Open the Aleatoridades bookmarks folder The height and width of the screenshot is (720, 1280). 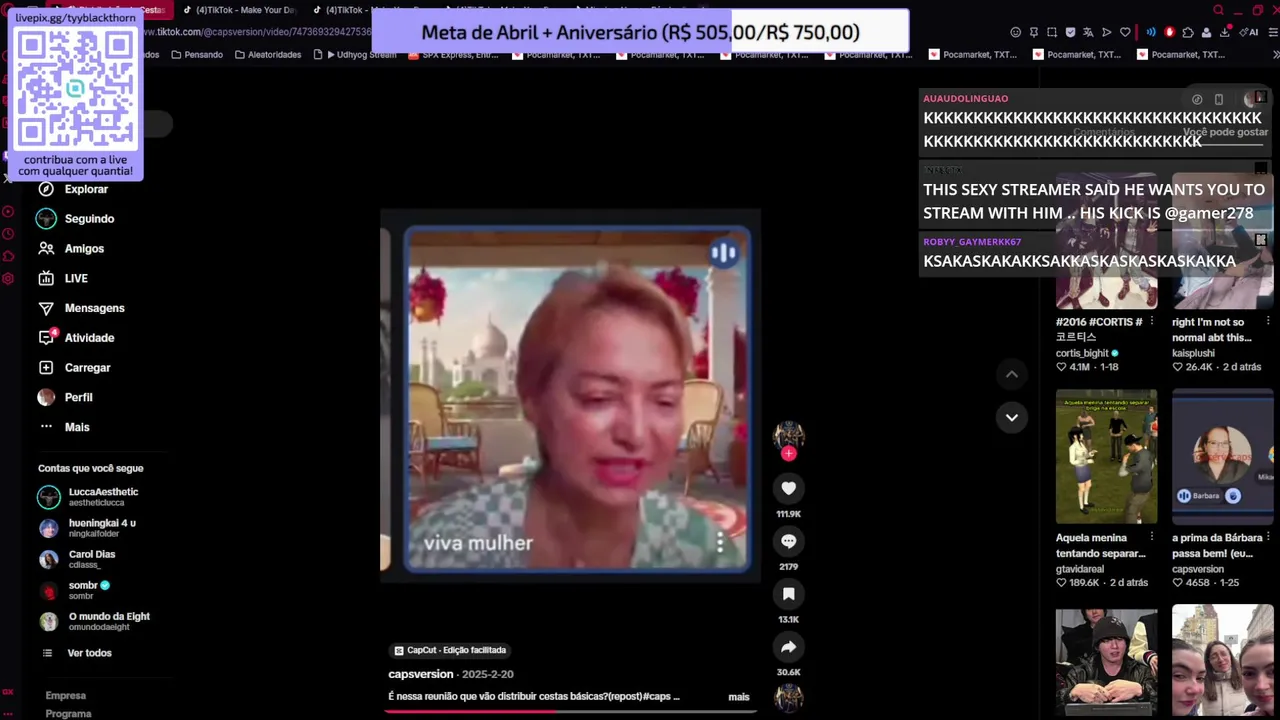pyautogui.click(x=268, y=55)
